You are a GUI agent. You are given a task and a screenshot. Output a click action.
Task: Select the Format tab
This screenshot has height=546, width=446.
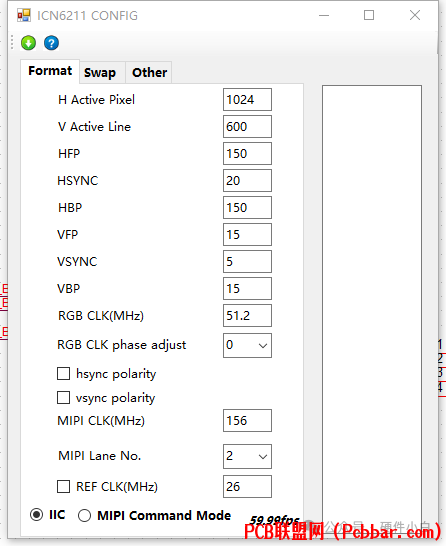50,71
